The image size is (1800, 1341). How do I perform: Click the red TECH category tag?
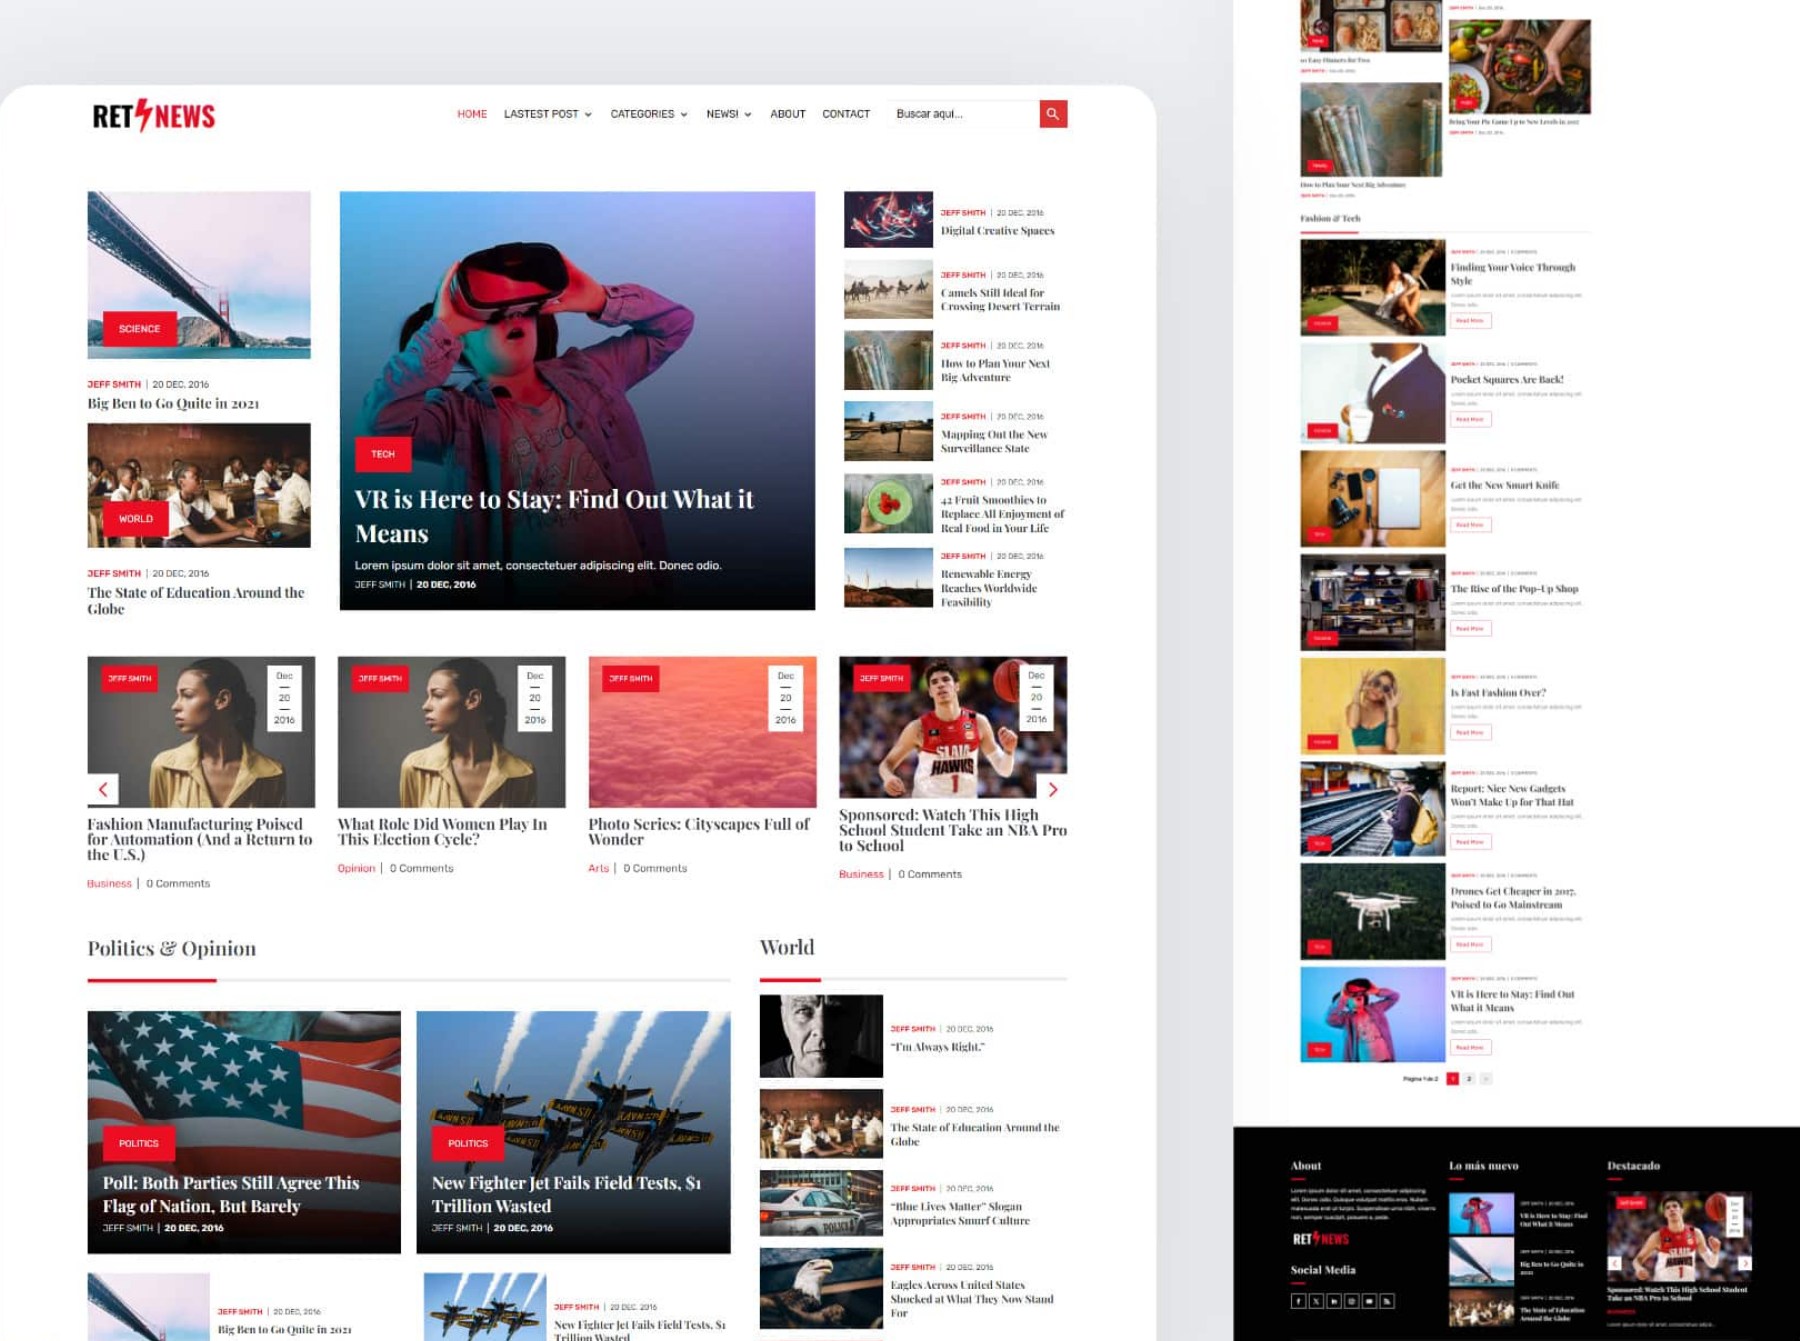[383, 454]
